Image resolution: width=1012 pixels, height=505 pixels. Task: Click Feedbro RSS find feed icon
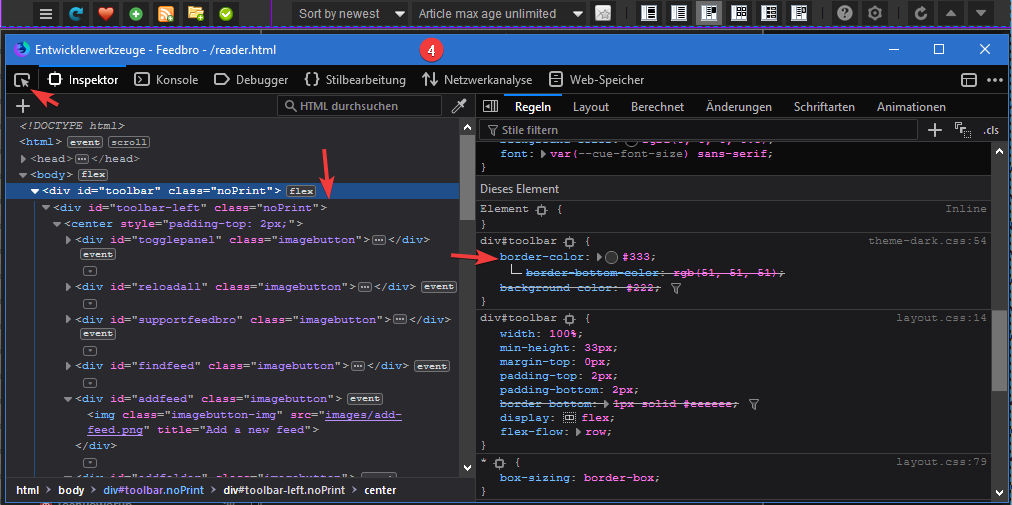pos(166,14)
